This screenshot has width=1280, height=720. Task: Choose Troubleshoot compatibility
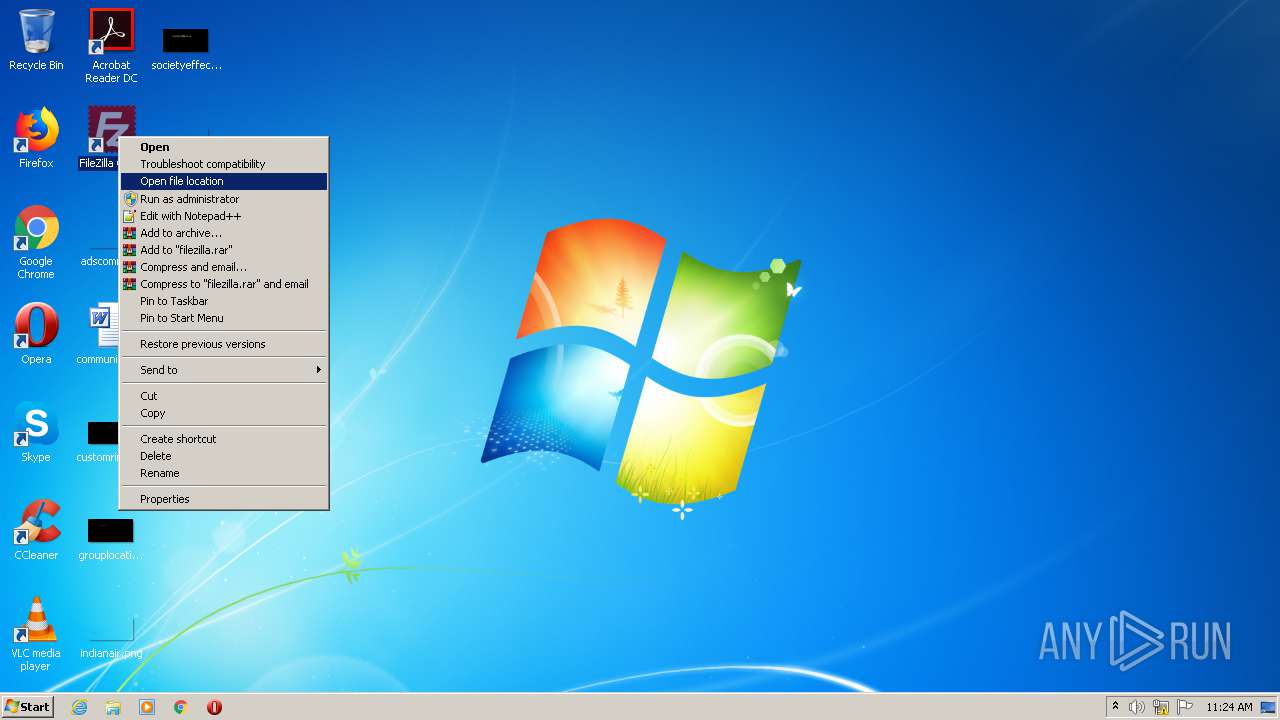tap(224, 164)
